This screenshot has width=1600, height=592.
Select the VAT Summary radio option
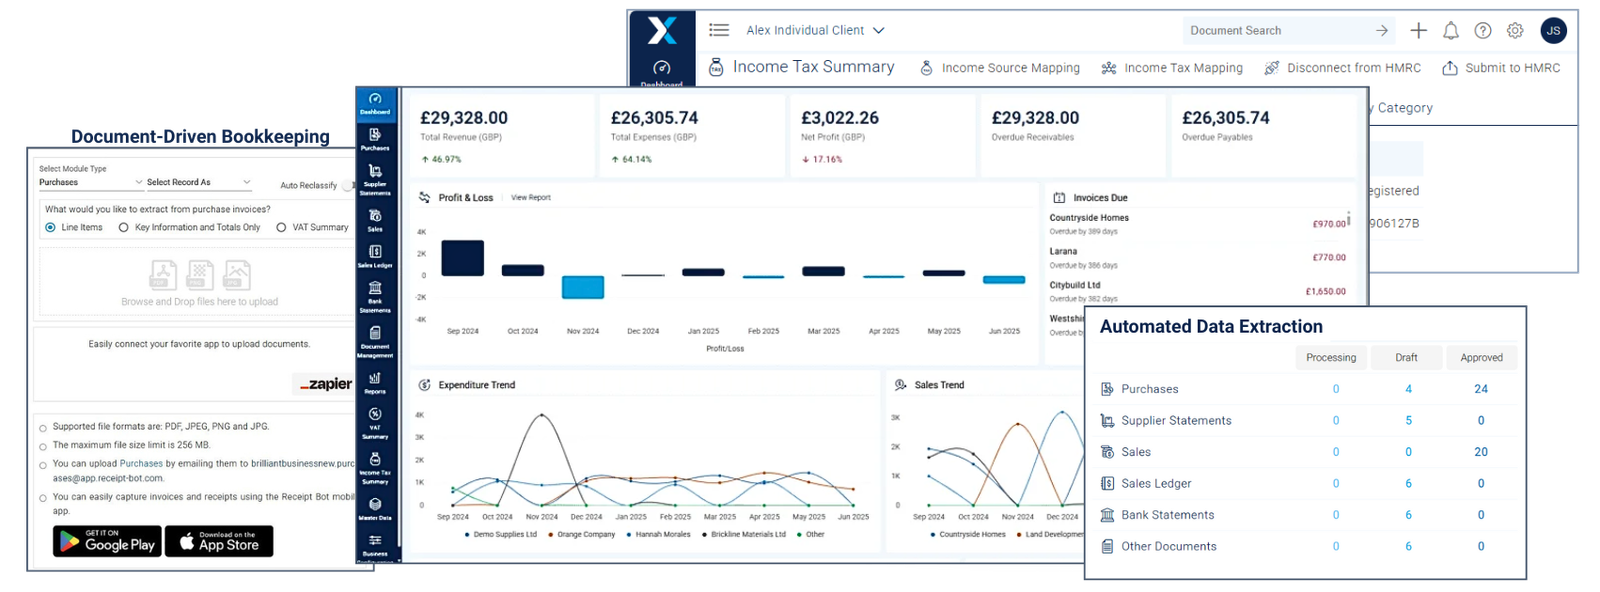tap(281, 228)
